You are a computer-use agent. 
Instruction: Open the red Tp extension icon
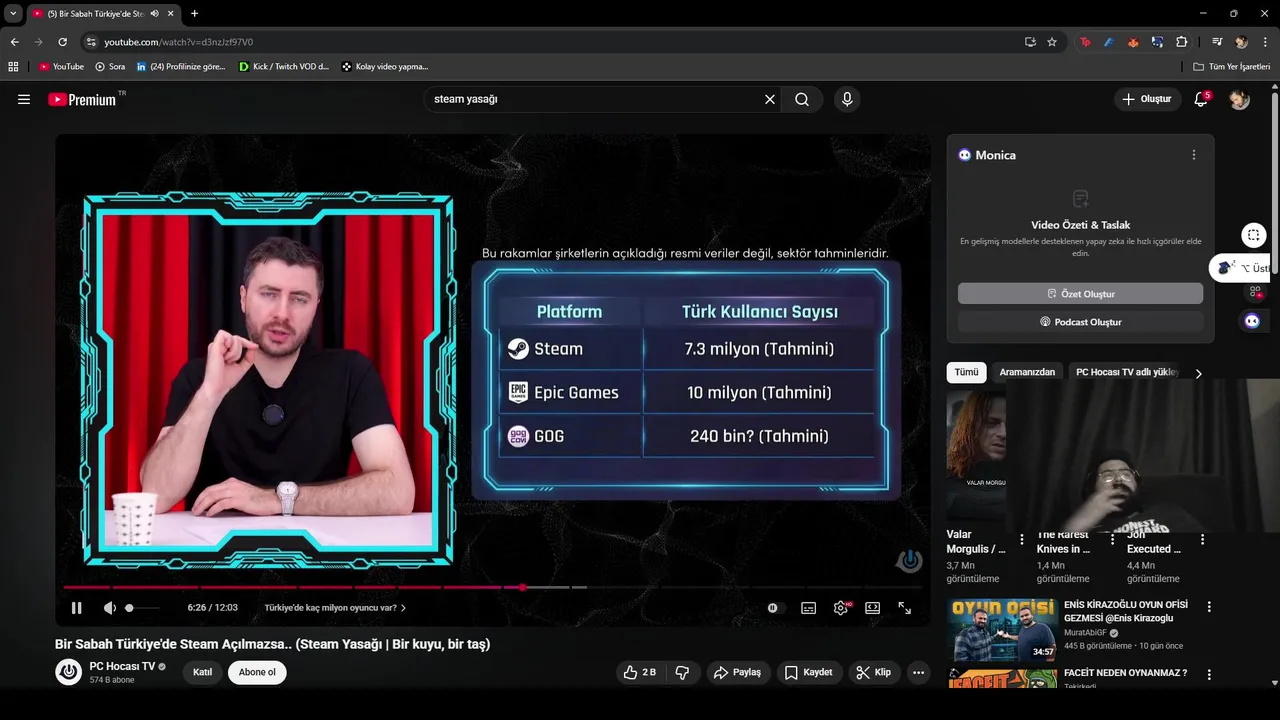(1085, 42)
